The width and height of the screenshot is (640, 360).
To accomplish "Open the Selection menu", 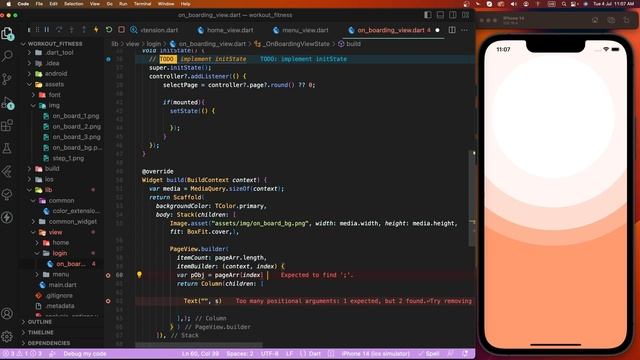I will pyautogui.click(x=73, y=4).
